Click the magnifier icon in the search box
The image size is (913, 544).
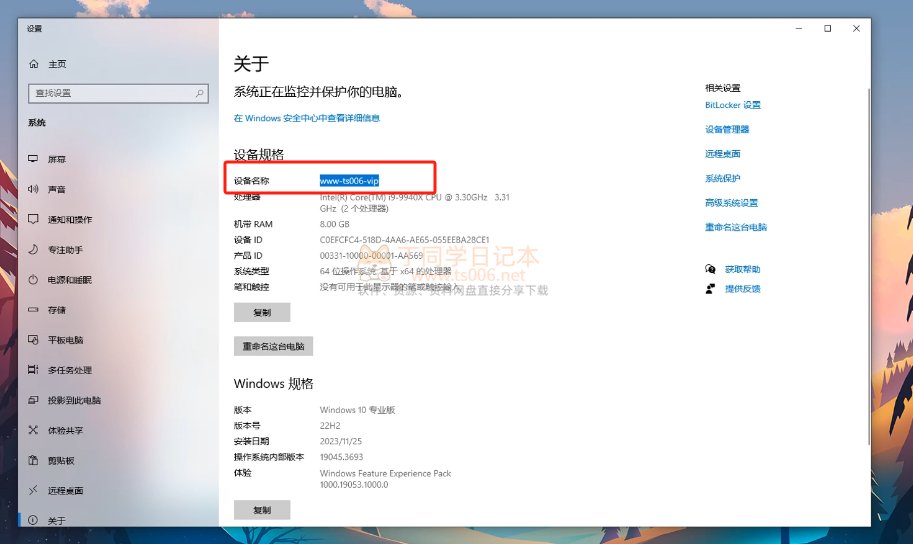(x=200, y=93)
